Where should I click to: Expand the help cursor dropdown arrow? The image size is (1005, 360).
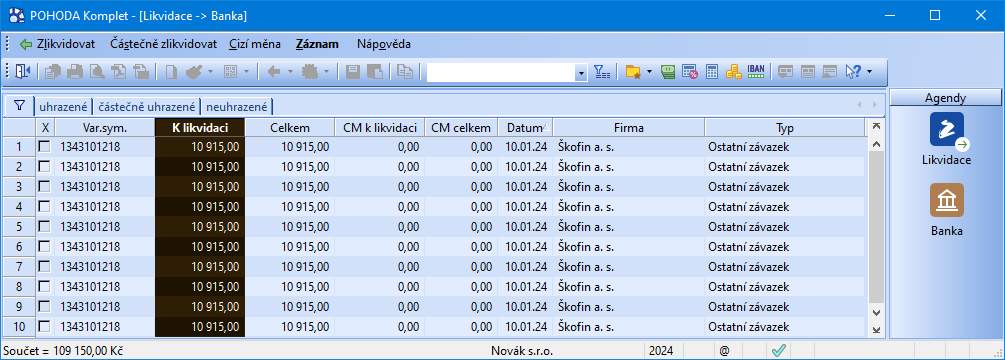click(869, 72)
